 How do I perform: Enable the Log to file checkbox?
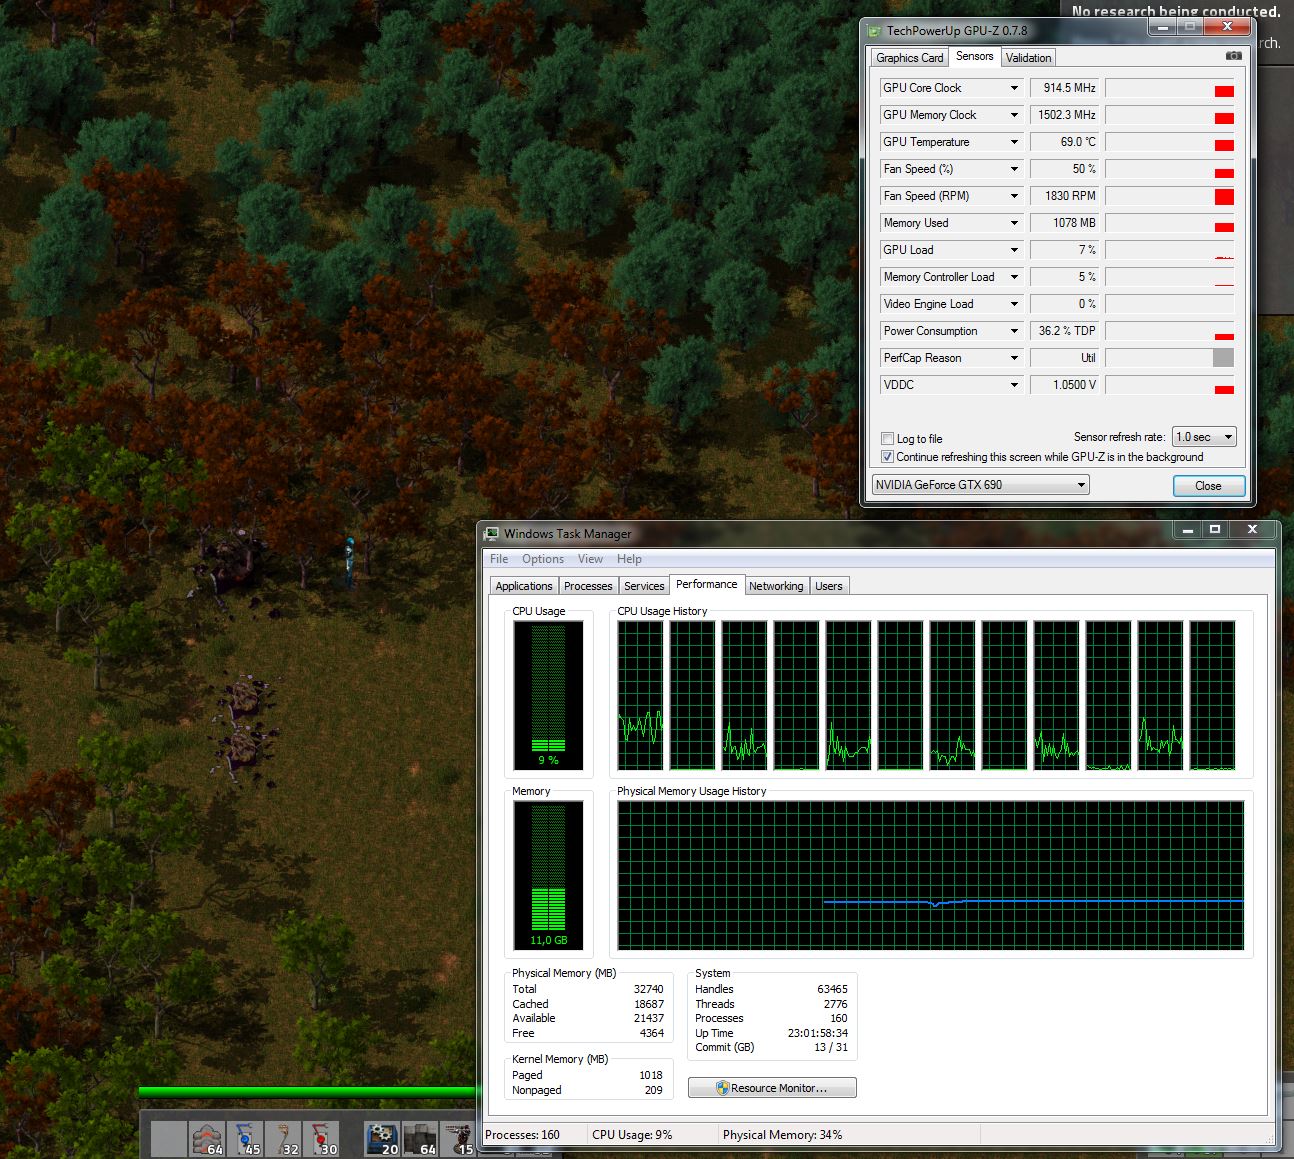[887, 438]
